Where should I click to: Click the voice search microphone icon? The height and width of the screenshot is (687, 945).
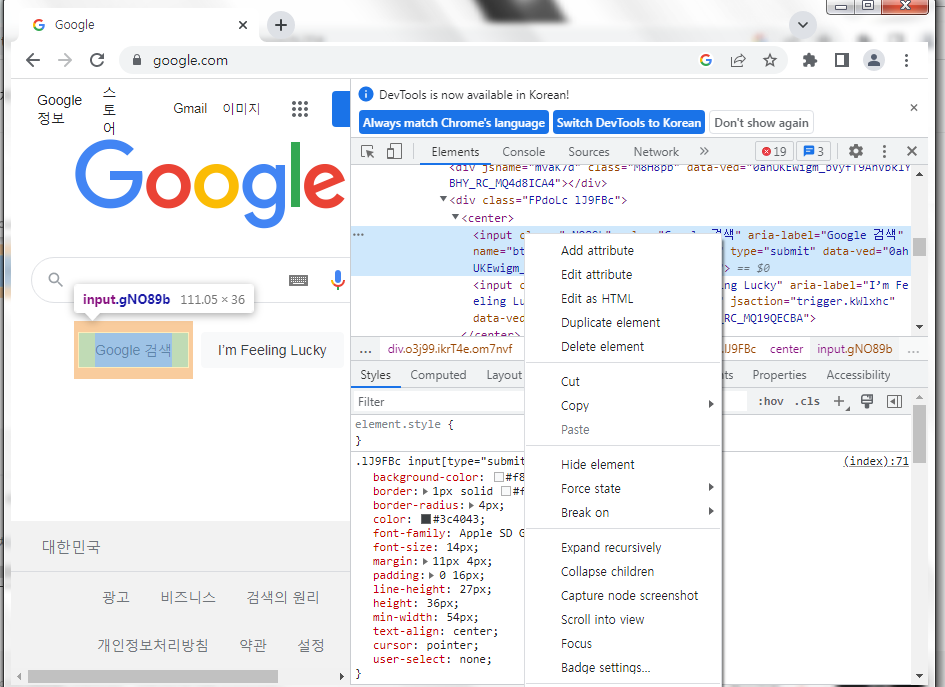[337, 281]
